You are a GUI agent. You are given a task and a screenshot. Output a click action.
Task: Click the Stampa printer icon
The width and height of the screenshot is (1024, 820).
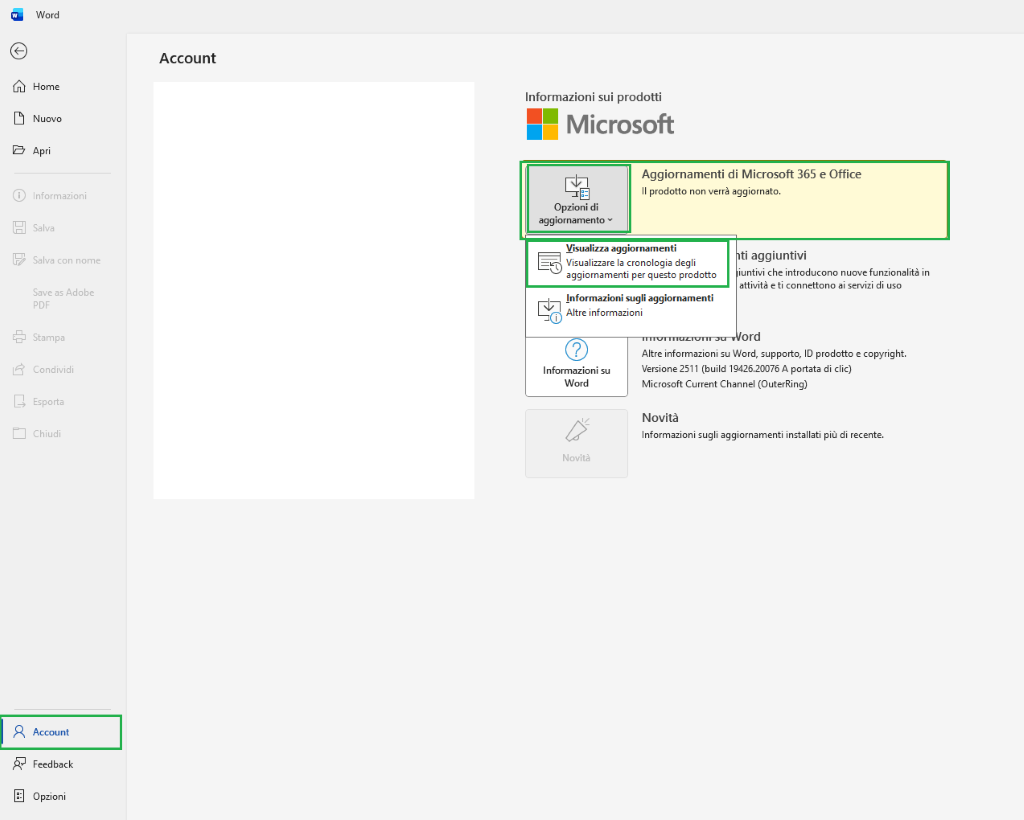tap(20, 337)
